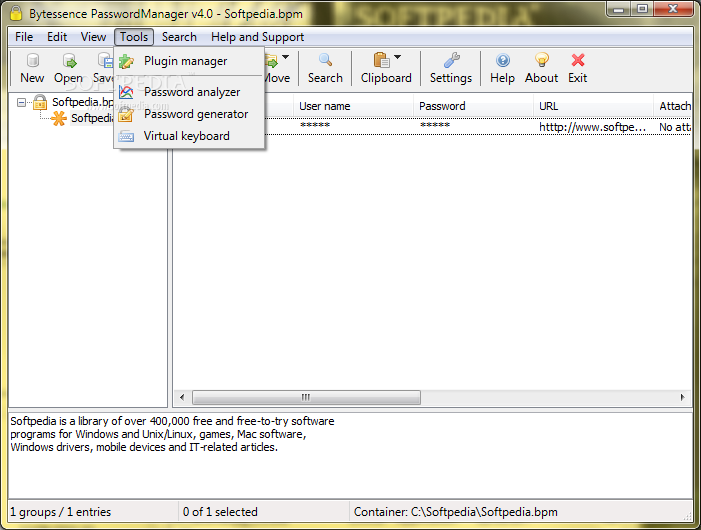Choose Password generator from Tools menu
Viewport: 701px width, 530px height.
(x=189, y=114)
